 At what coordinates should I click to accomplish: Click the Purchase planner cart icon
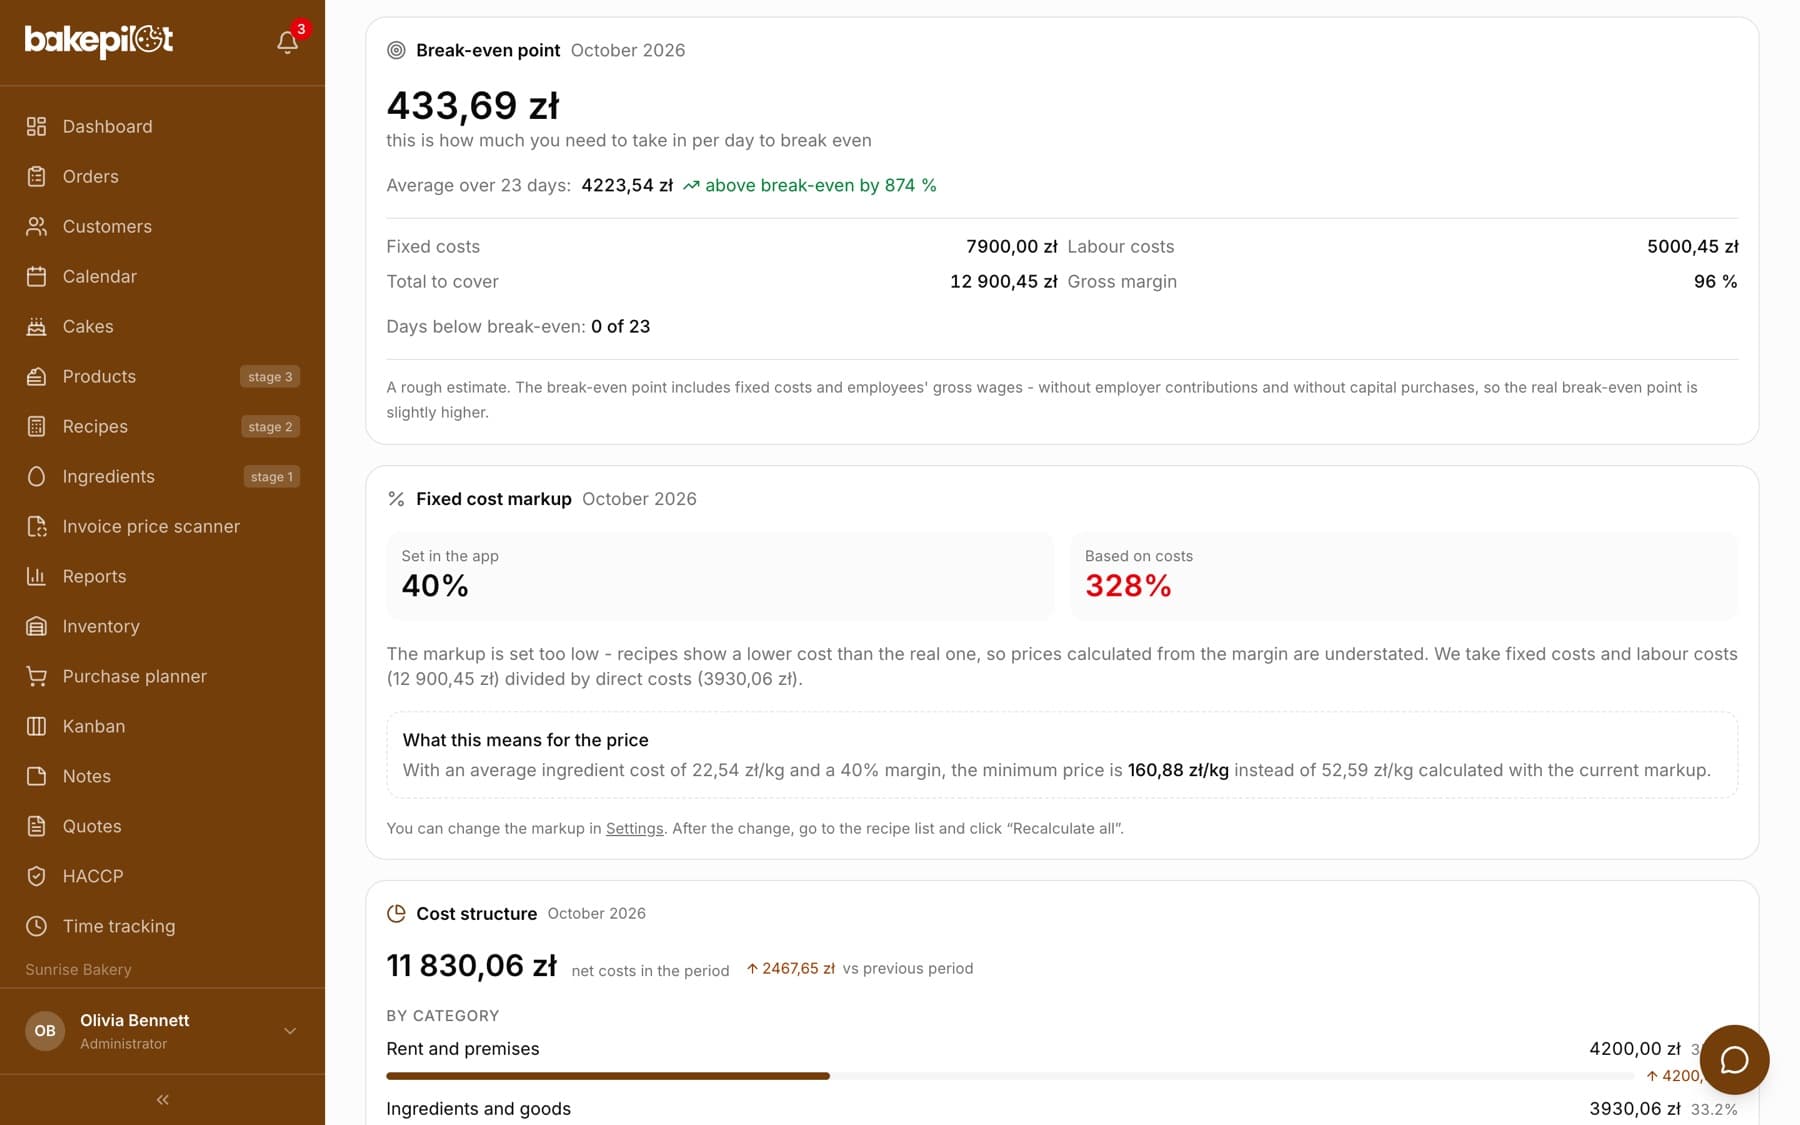coord(37,676)
